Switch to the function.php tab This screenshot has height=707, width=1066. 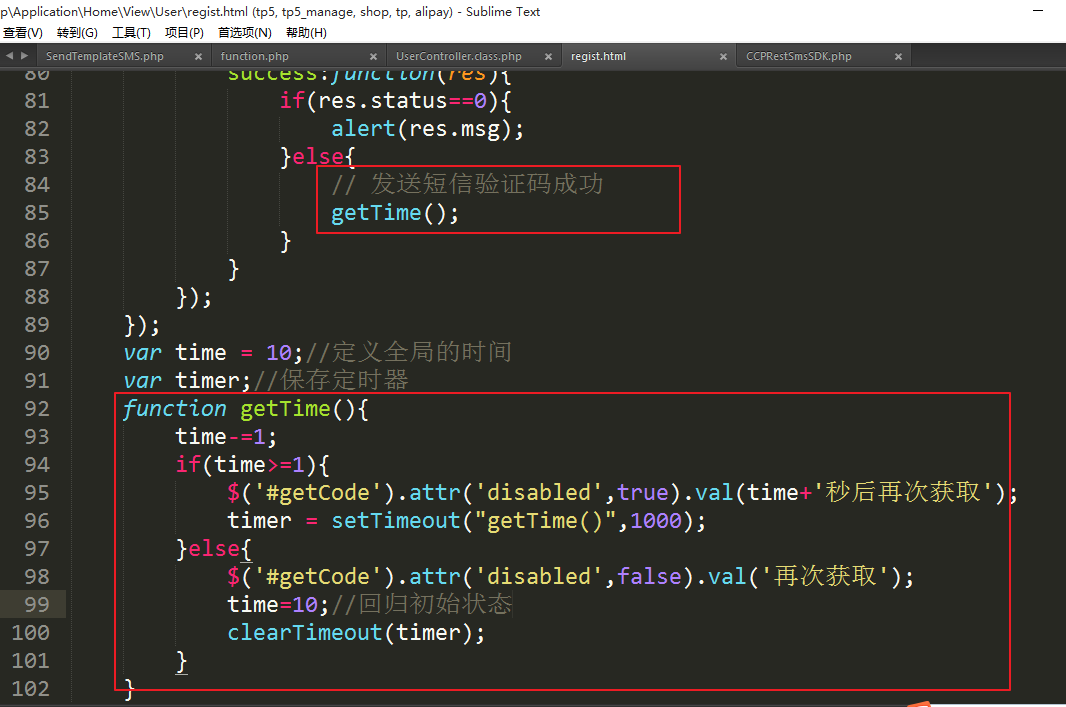tap(255, 57)
